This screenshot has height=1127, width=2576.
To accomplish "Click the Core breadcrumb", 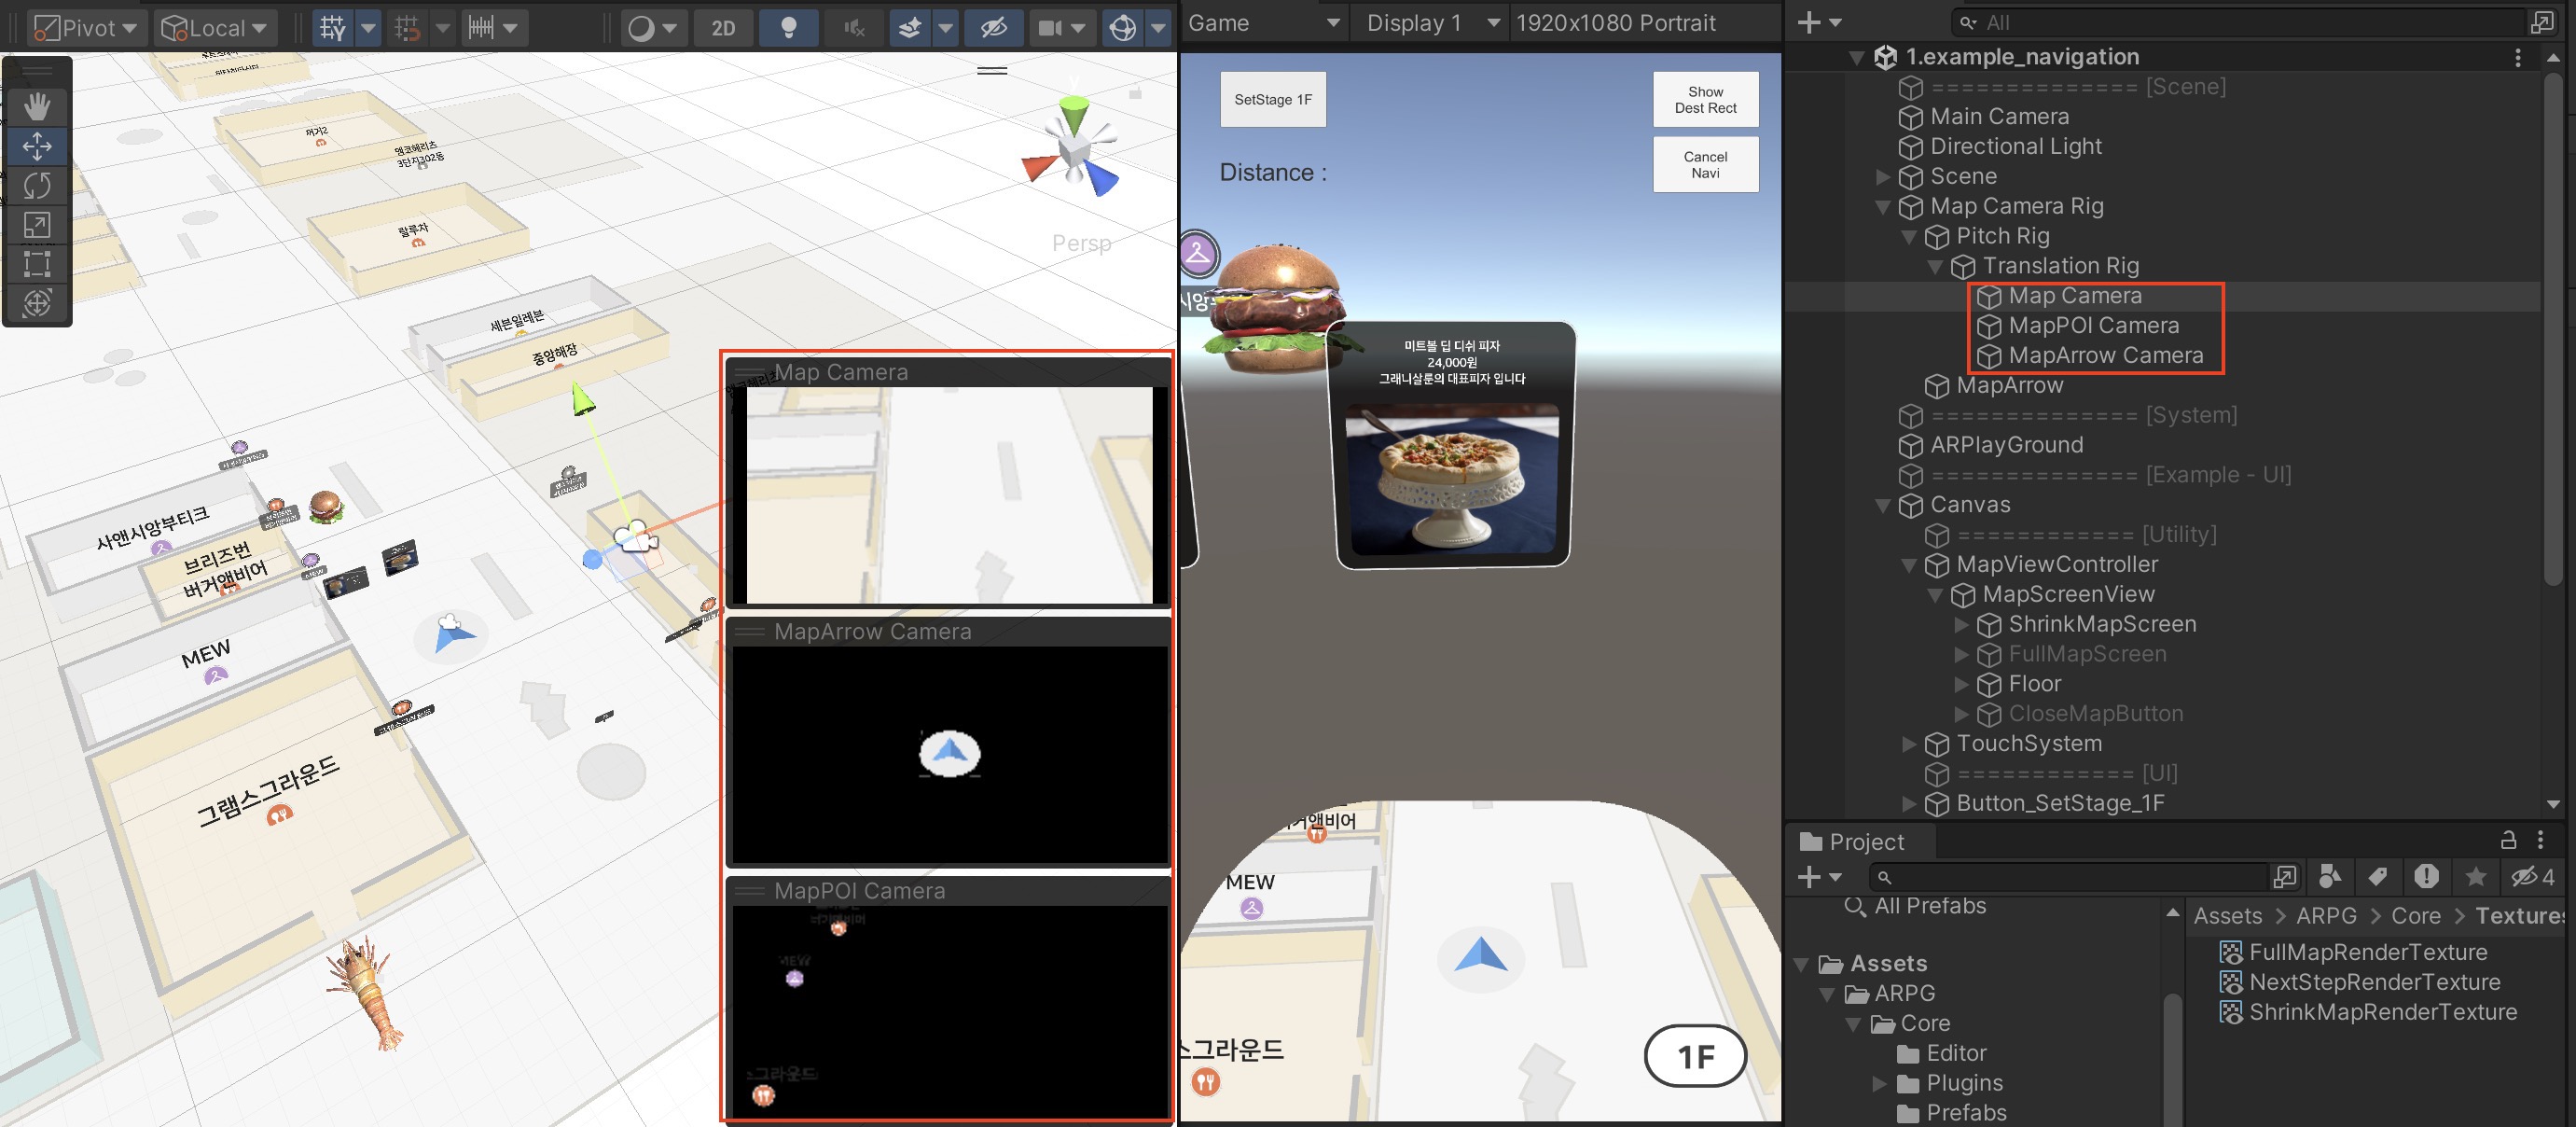I will (2415, 915).
